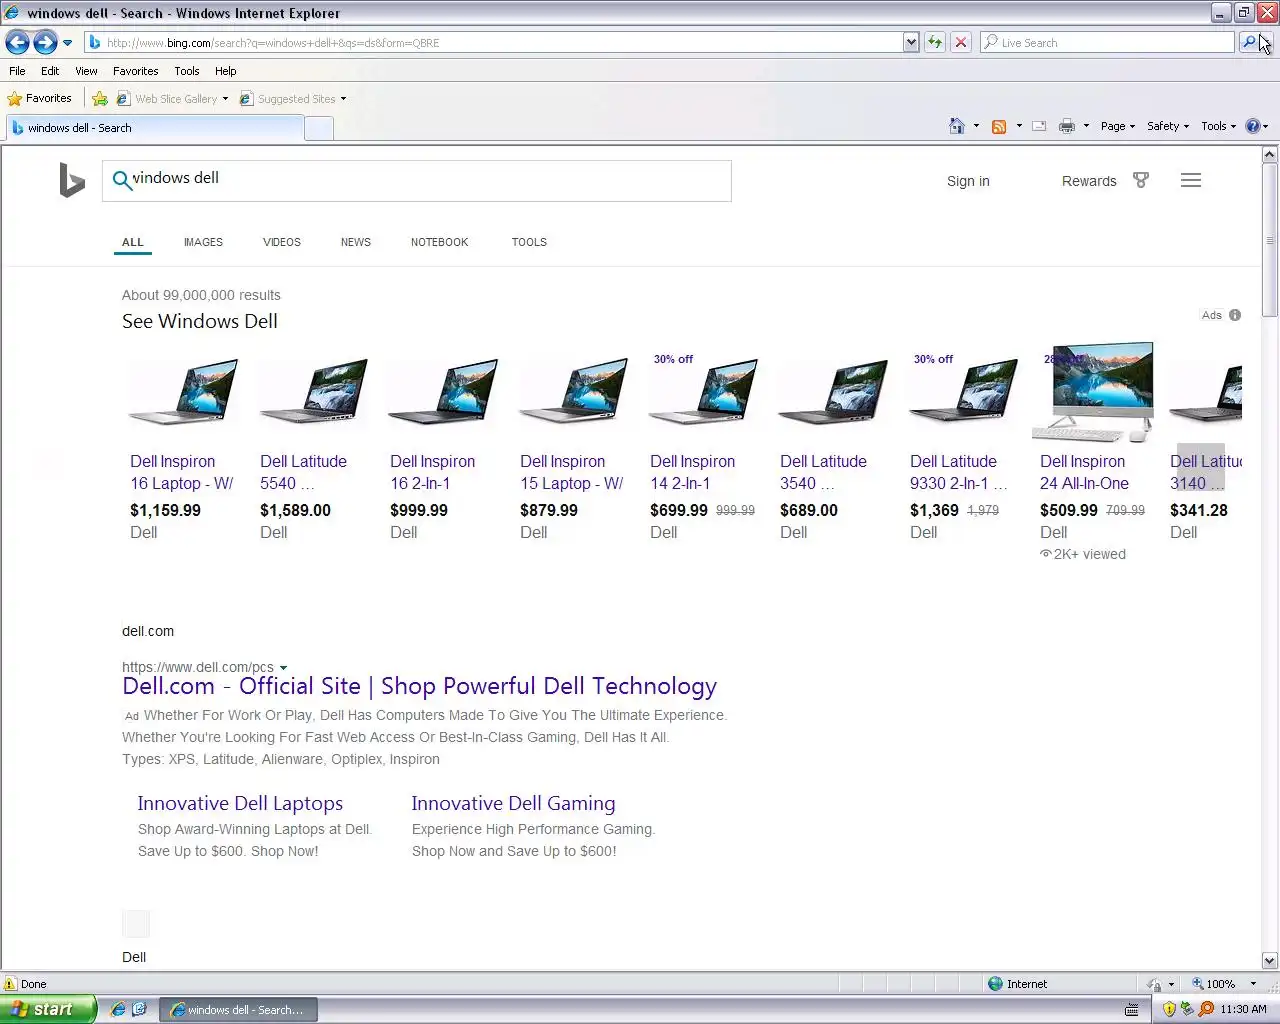The image size is (1280, 1024).
Task: Click the Bing logo
Action: point(72,181)
